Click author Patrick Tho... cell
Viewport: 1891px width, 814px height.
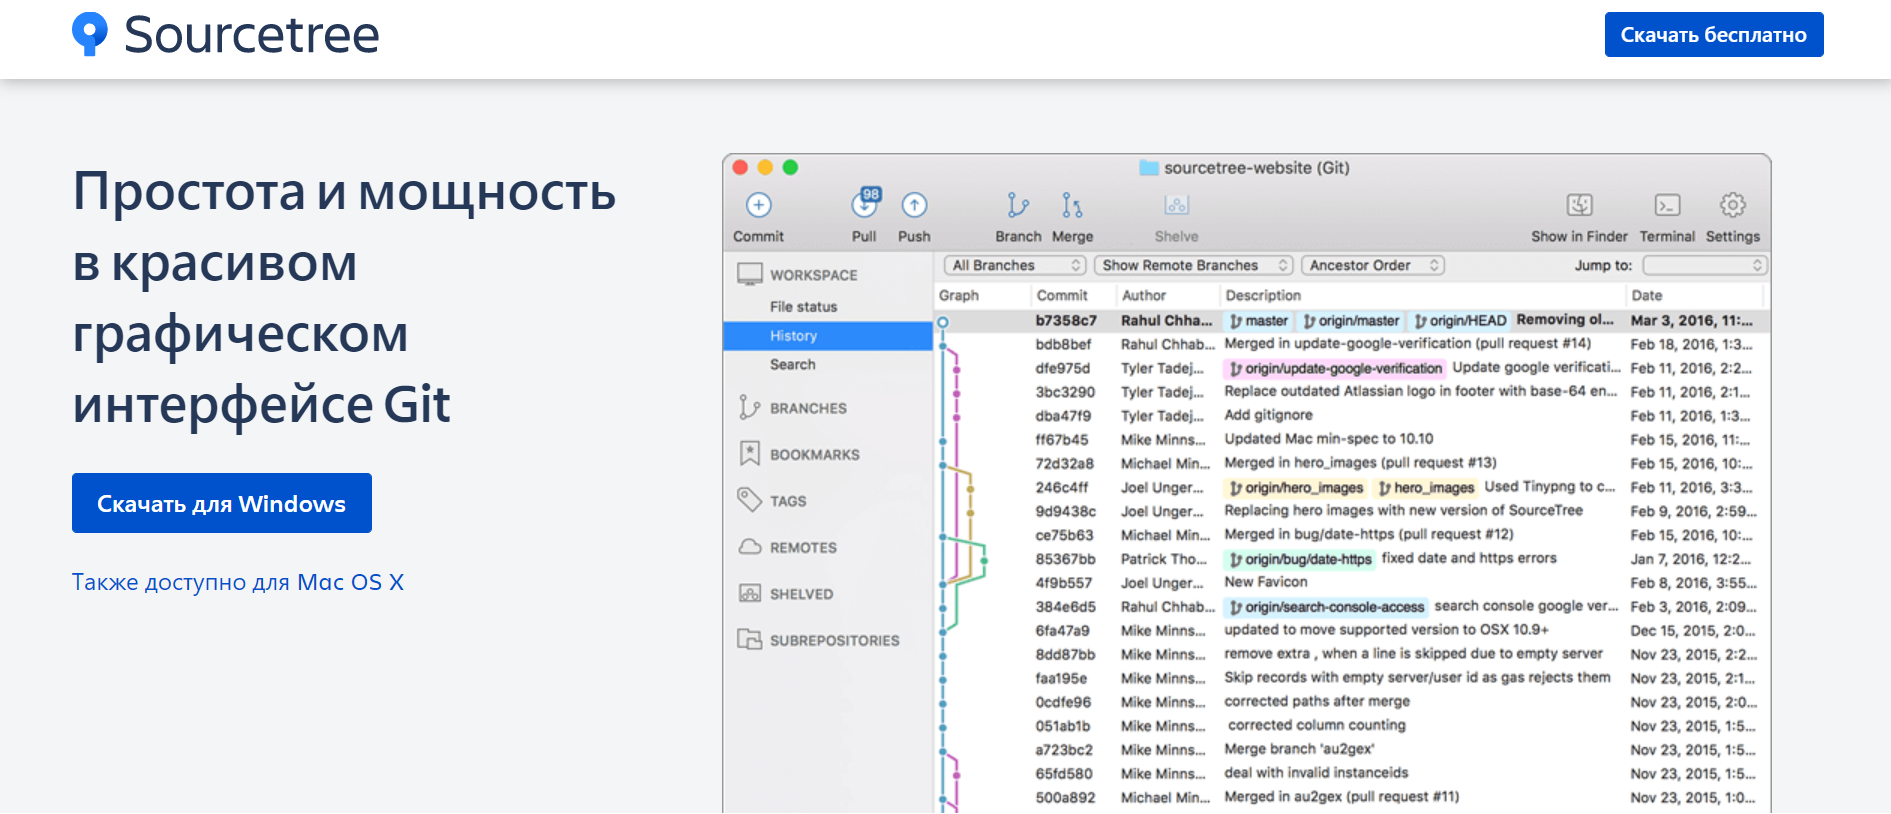tap(1163, 559)
